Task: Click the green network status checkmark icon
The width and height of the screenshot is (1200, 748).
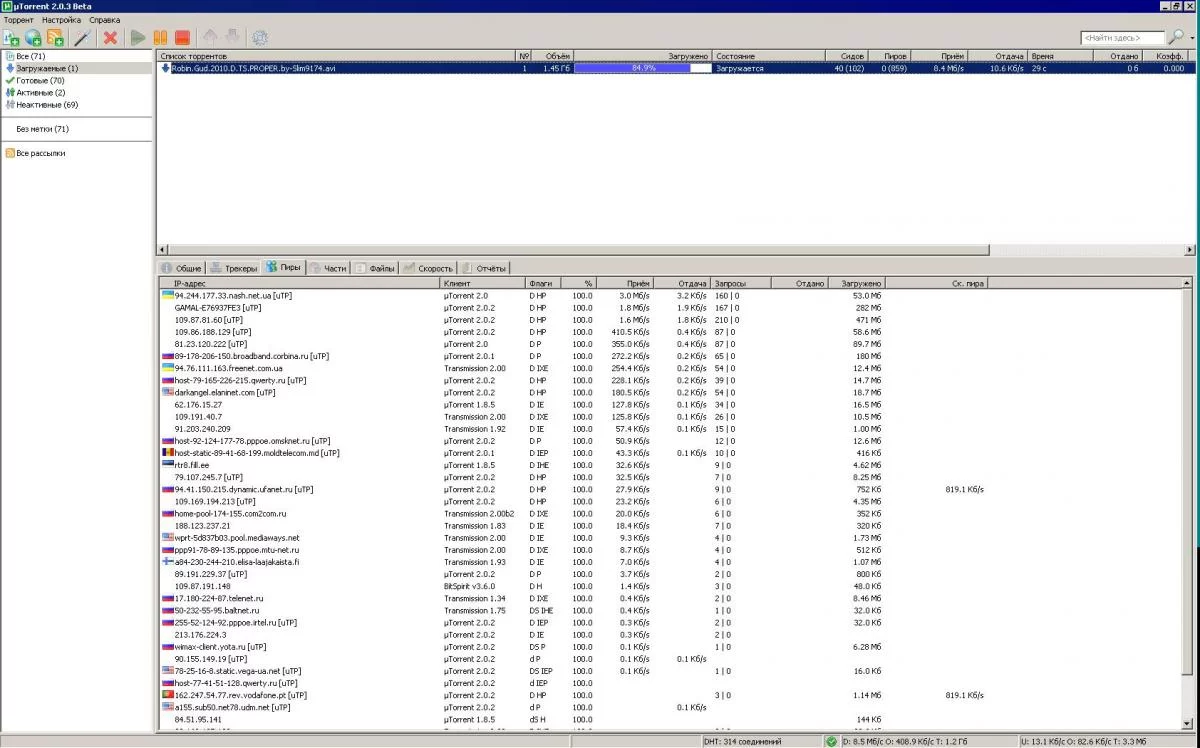Action: 832,741
